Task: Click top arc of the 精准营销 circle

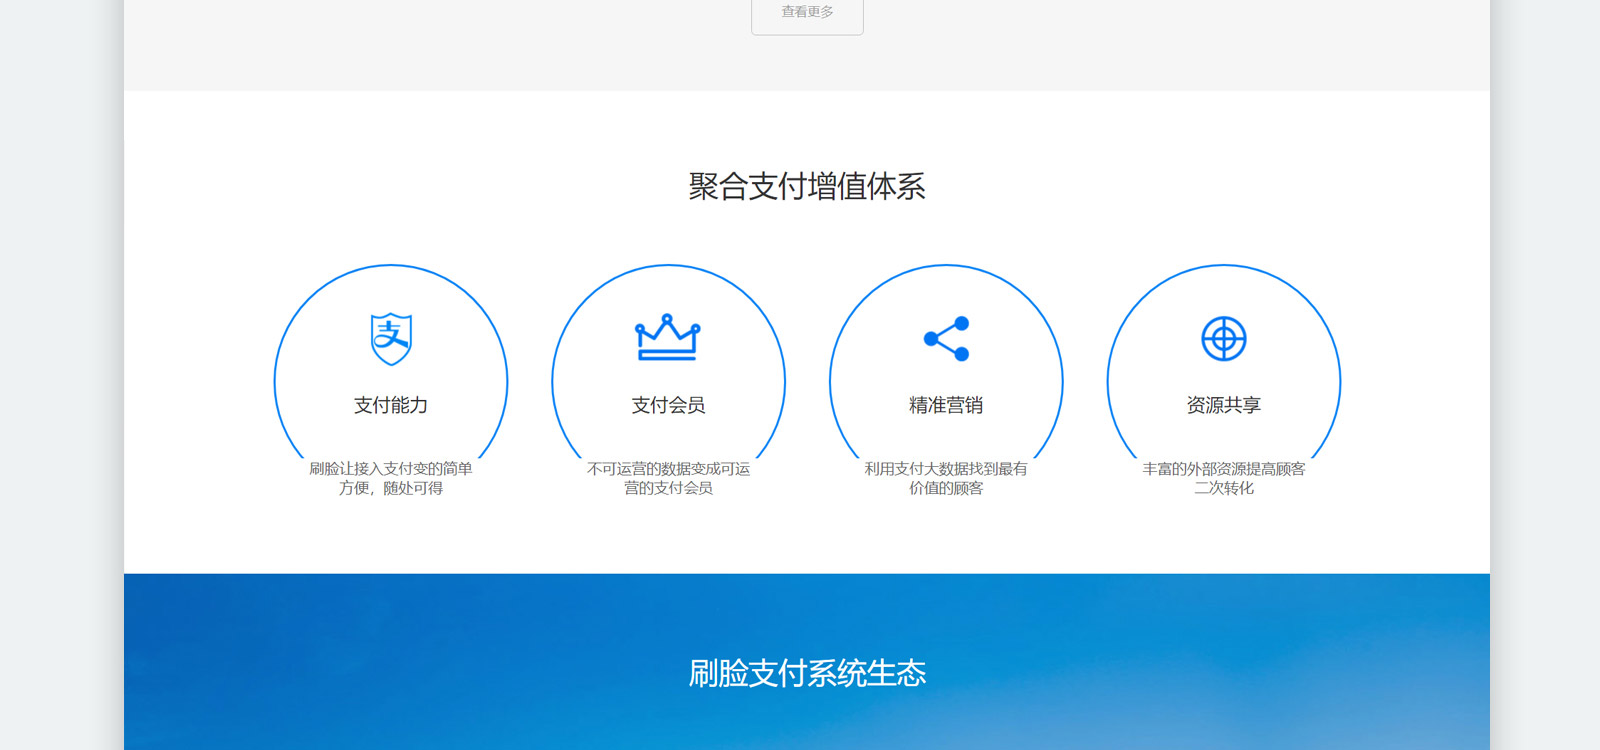Action: (946, 265)
